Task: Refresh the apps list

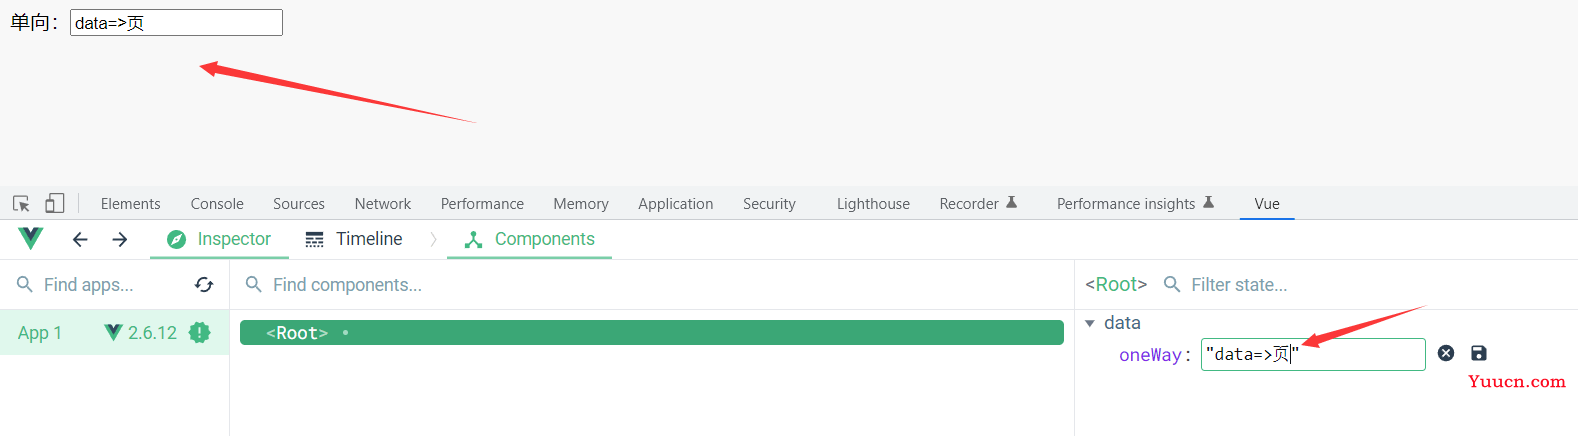Action: coord(204,285)
